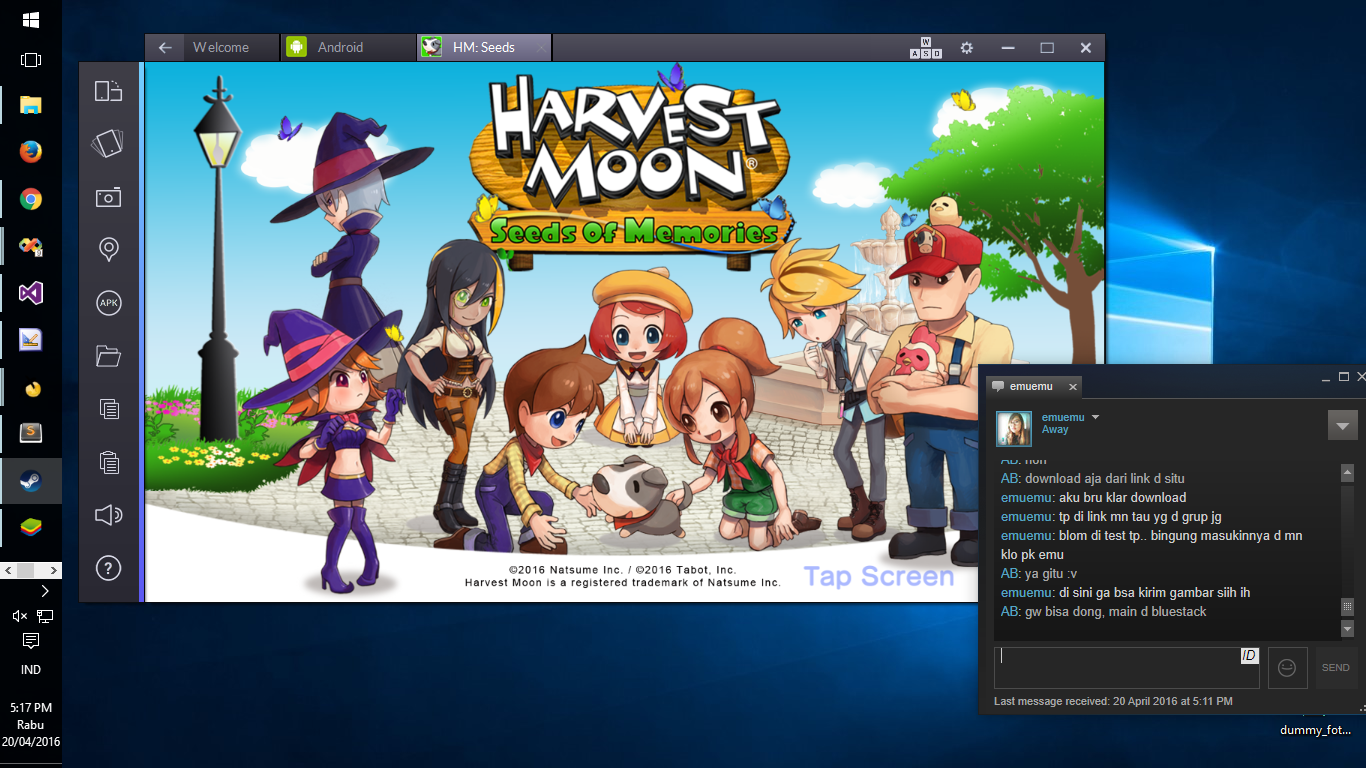Click the muted volume tray icon
The width and height of the screenshot is (1366, 768).
(x=19, y=616)
